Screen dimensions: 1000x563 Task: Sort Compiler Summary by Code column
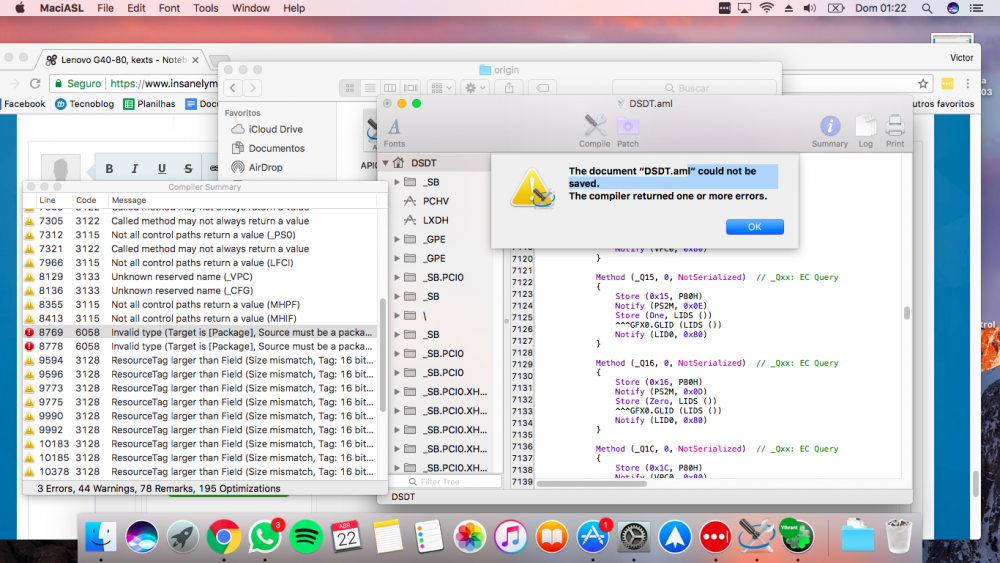[86, 200]
